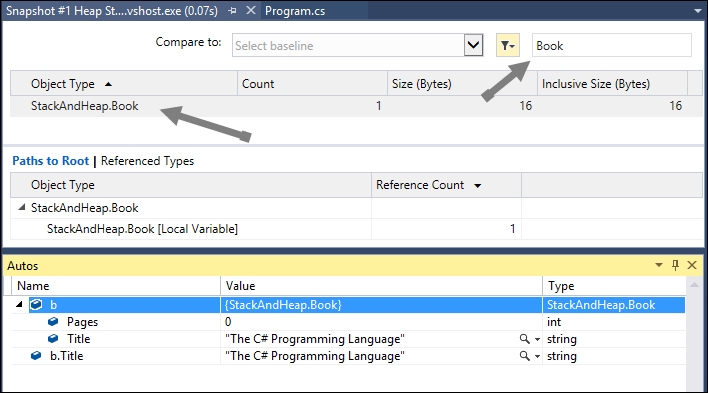
Task: Open Autos window options dropdown arrow
Action: [659, 265]
